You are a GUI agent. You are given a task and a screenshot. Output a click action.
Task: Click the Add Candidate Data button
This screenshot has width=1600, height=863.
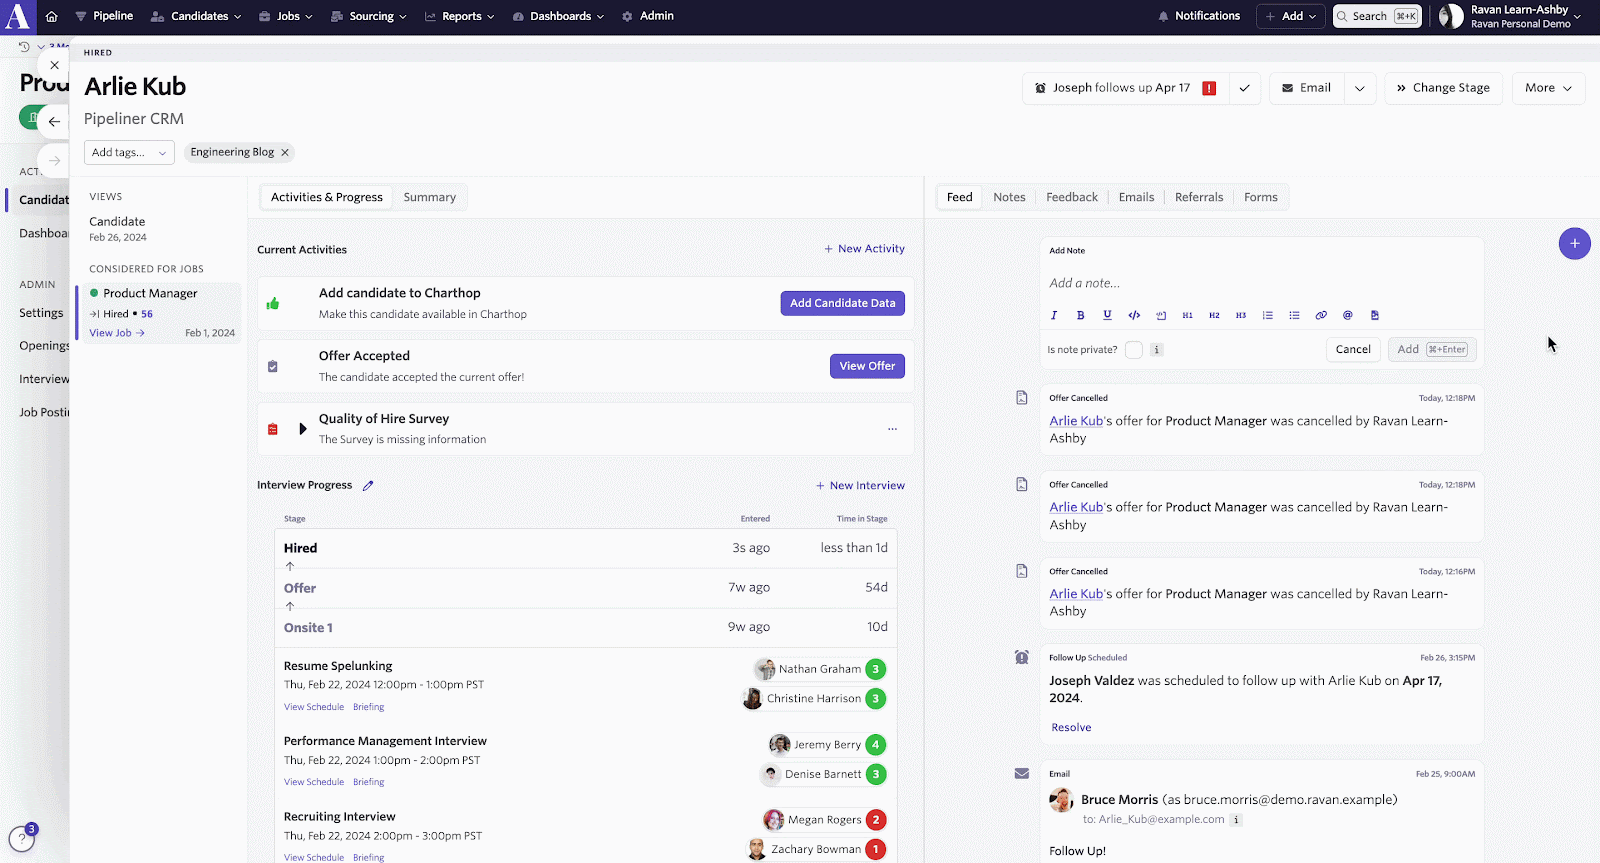coord(842,303)
